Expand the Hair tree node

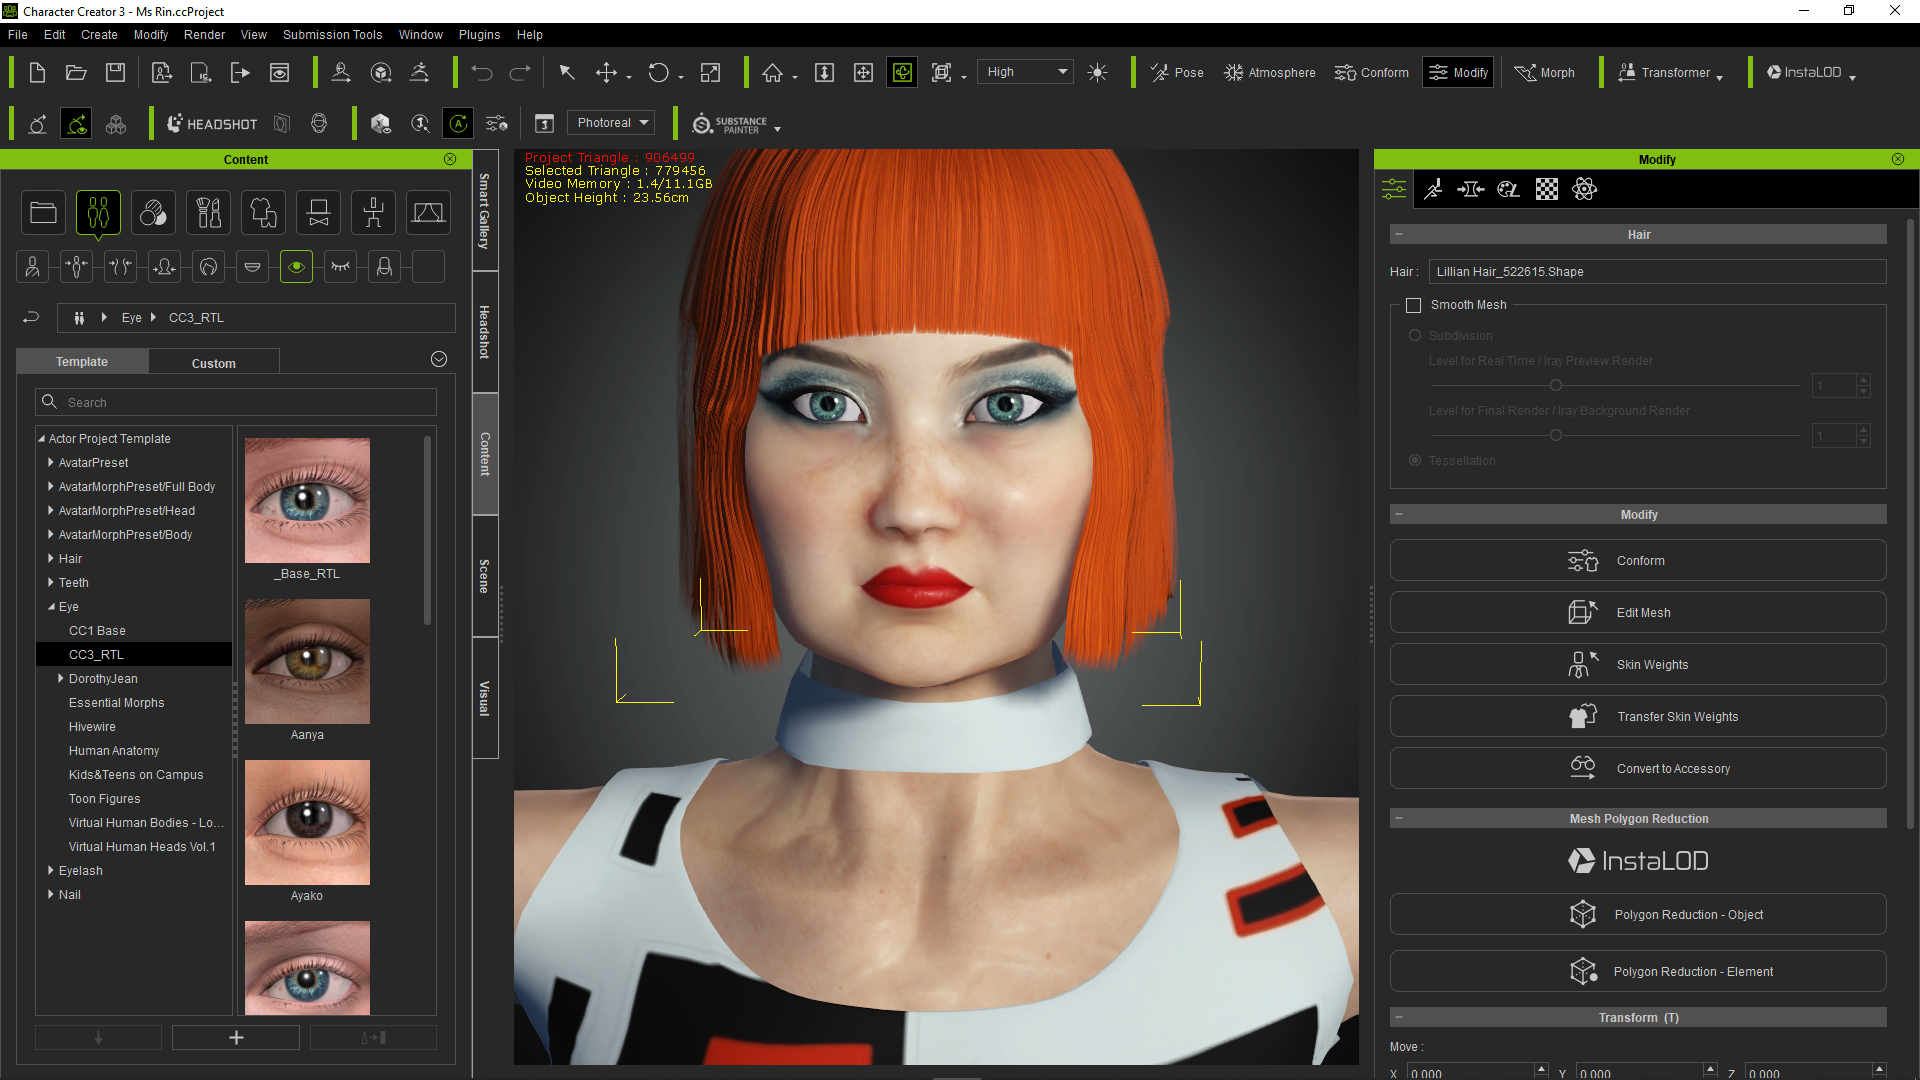(x=51, y=559)
